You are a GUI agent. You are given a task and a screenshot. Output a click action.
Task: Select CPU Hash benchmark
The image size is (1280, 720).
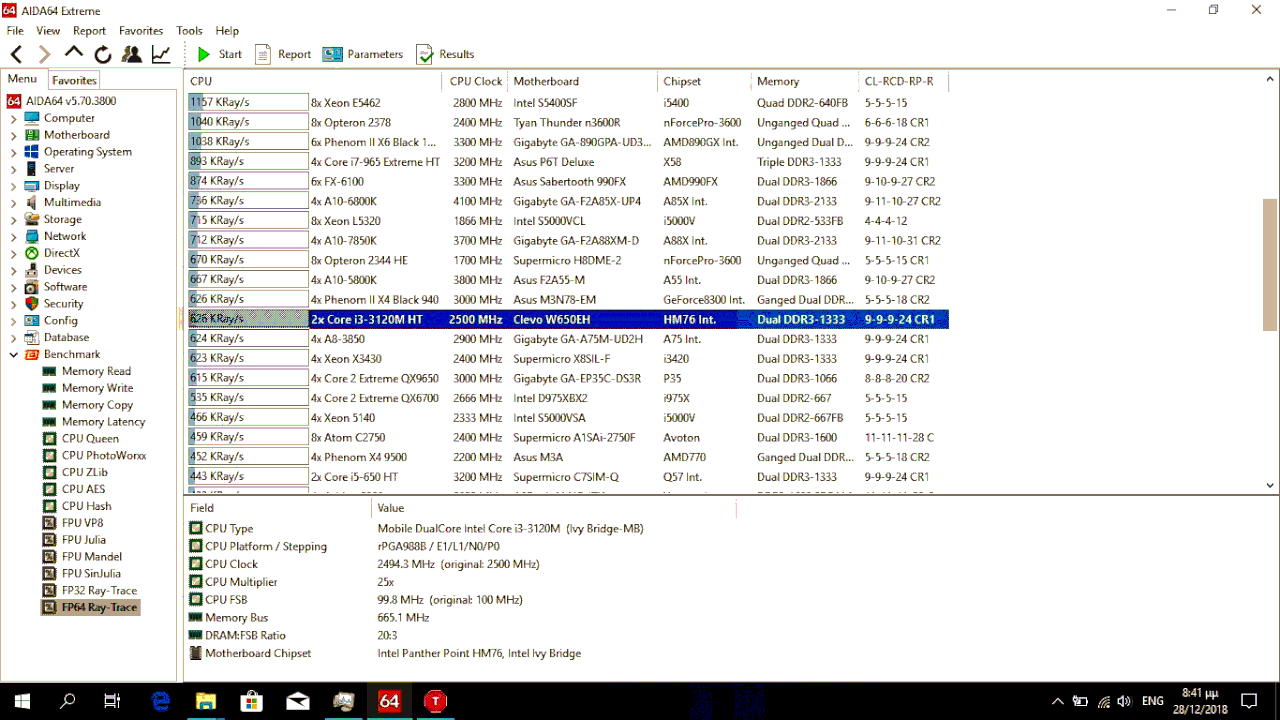(x=77, y=506)
